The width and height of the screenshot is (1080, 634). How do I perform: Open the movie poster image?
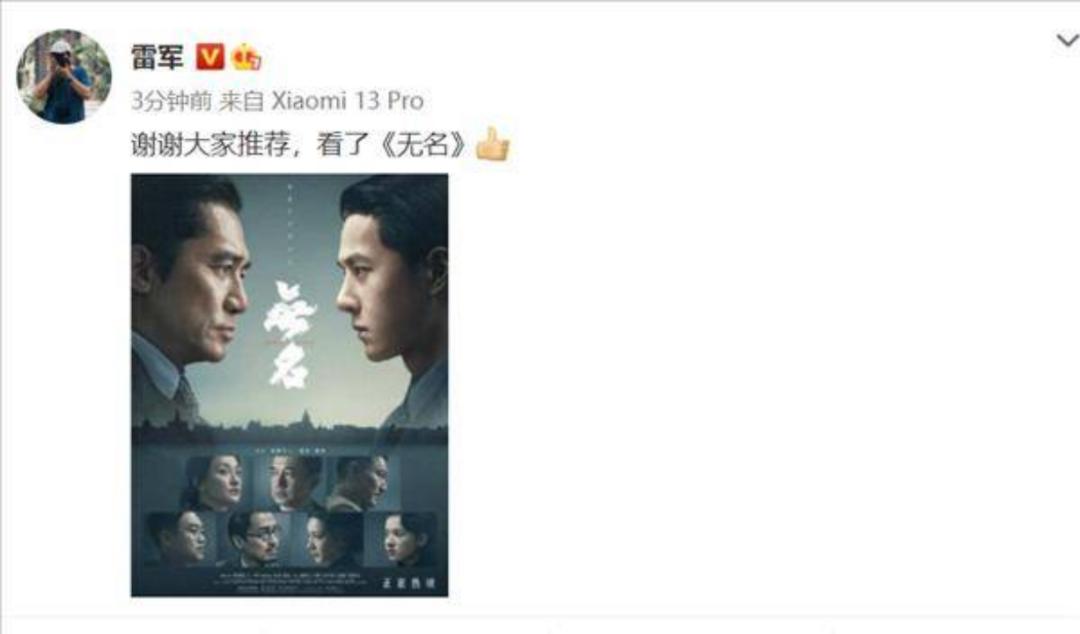click(x=289, y=385)
